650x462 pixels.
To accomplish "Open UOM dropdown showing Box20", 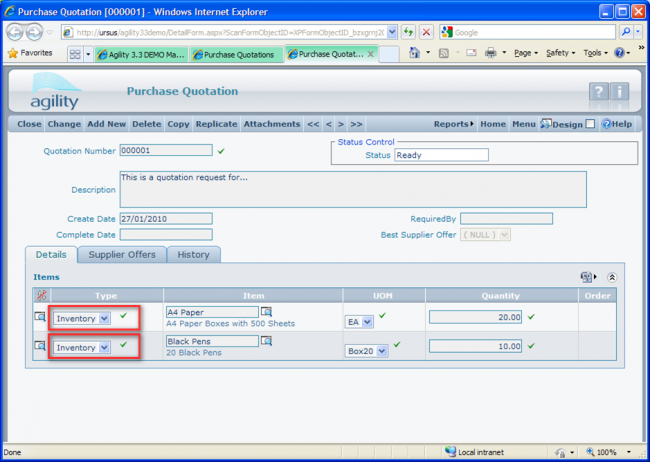I will (x=382, y=351).
